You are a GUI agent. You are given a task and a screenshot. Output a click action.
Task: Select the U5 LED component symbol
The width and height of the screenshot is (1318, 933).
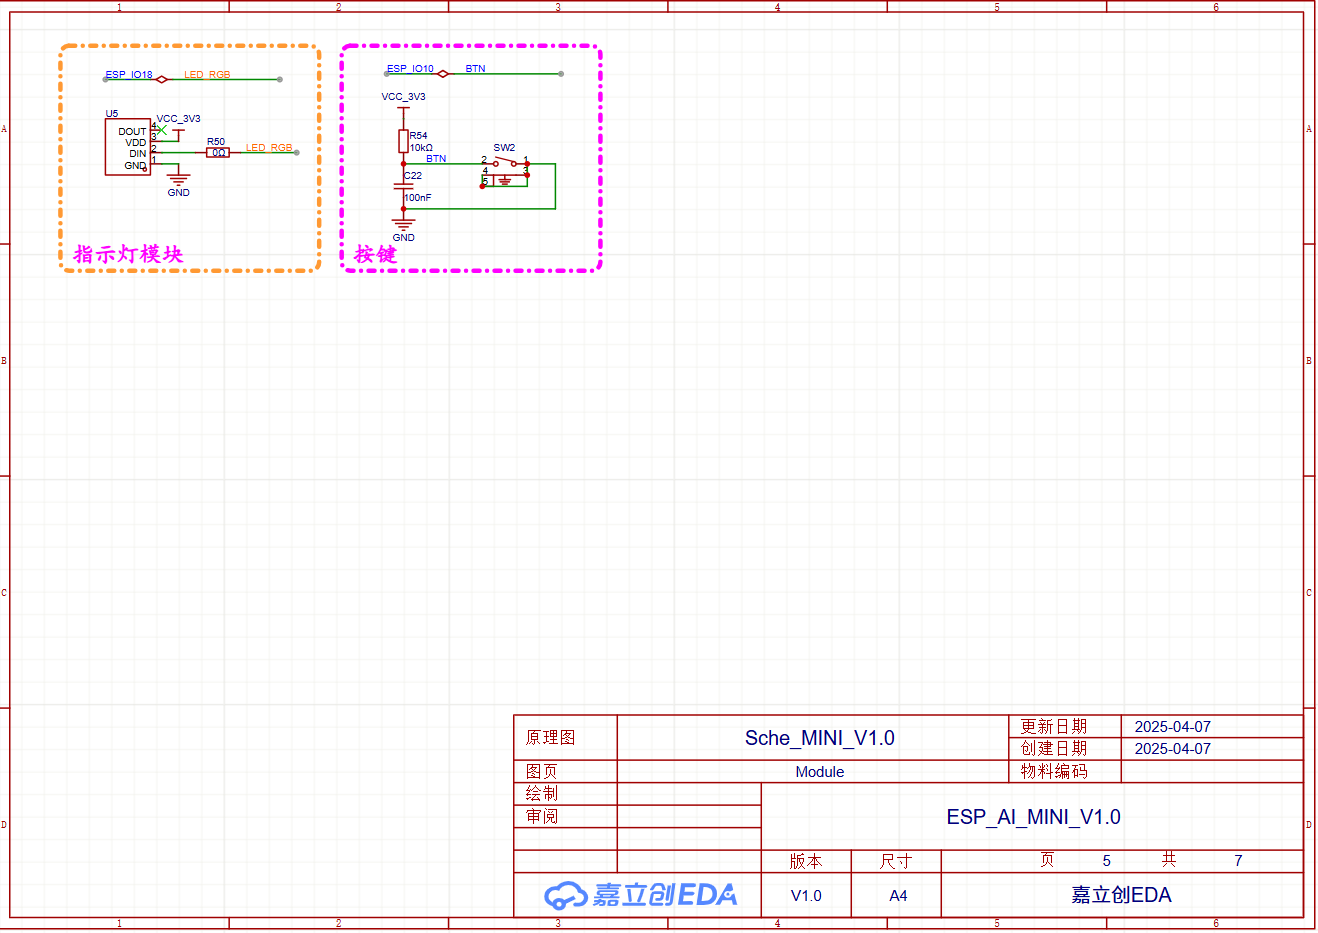128,147
